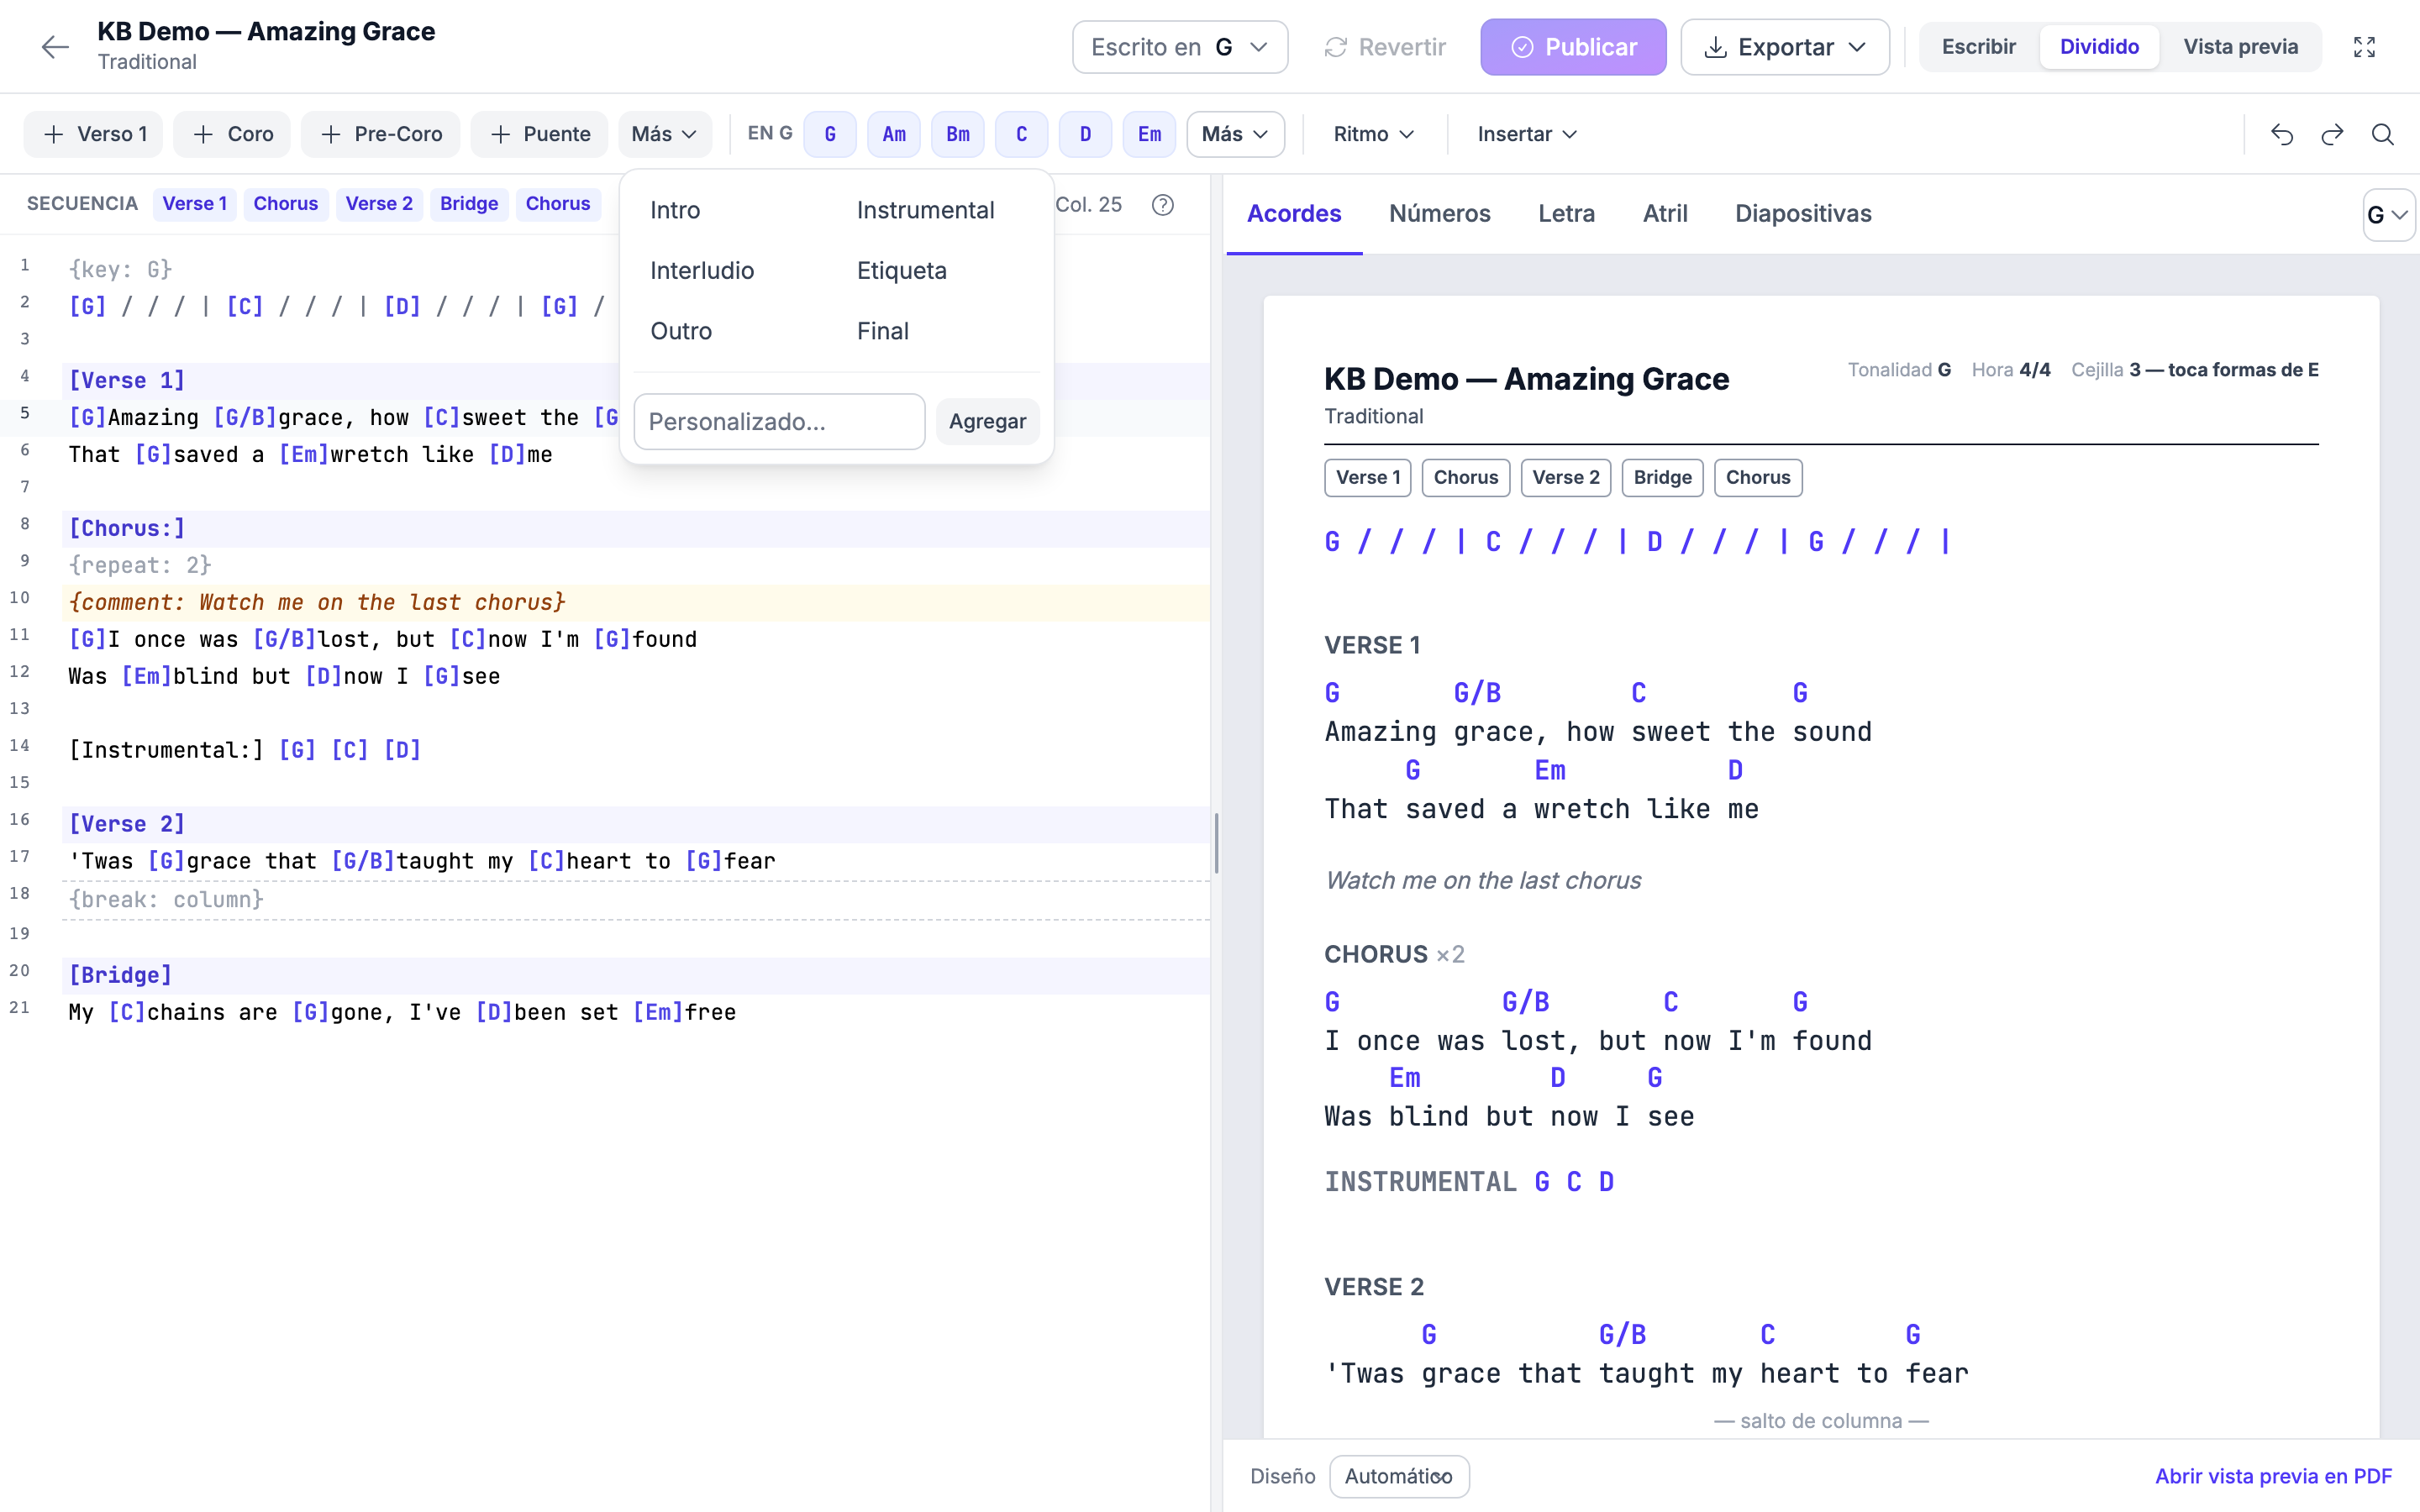The width and height of the screenshot is (2420, 1512).
Task: Add a Verso 1 section
Action: tap(94, 134)
